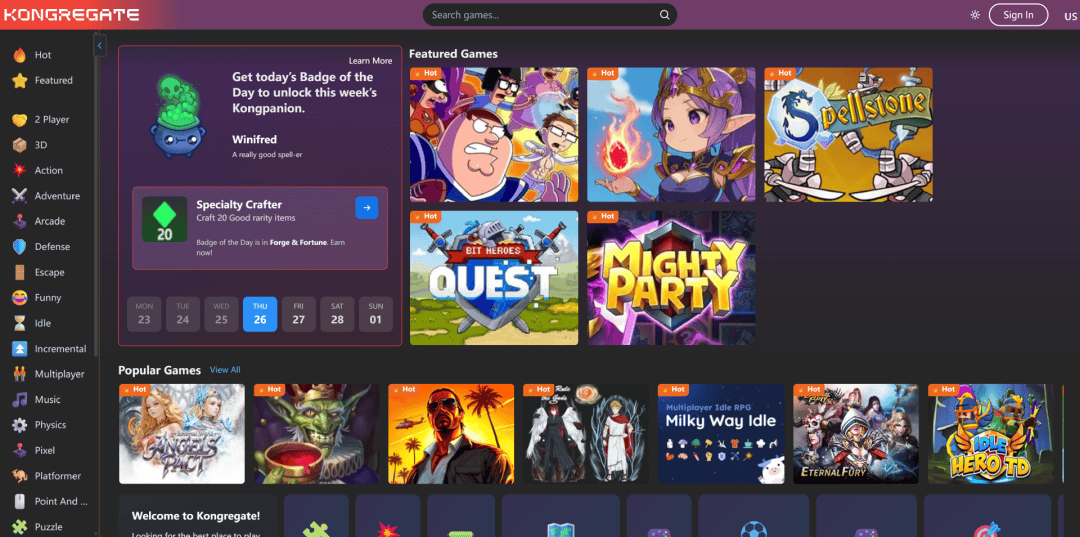The image size is (1080, 537).
Task: Click the blue arrow on Specialty Crafter
Action: [367, 208]
